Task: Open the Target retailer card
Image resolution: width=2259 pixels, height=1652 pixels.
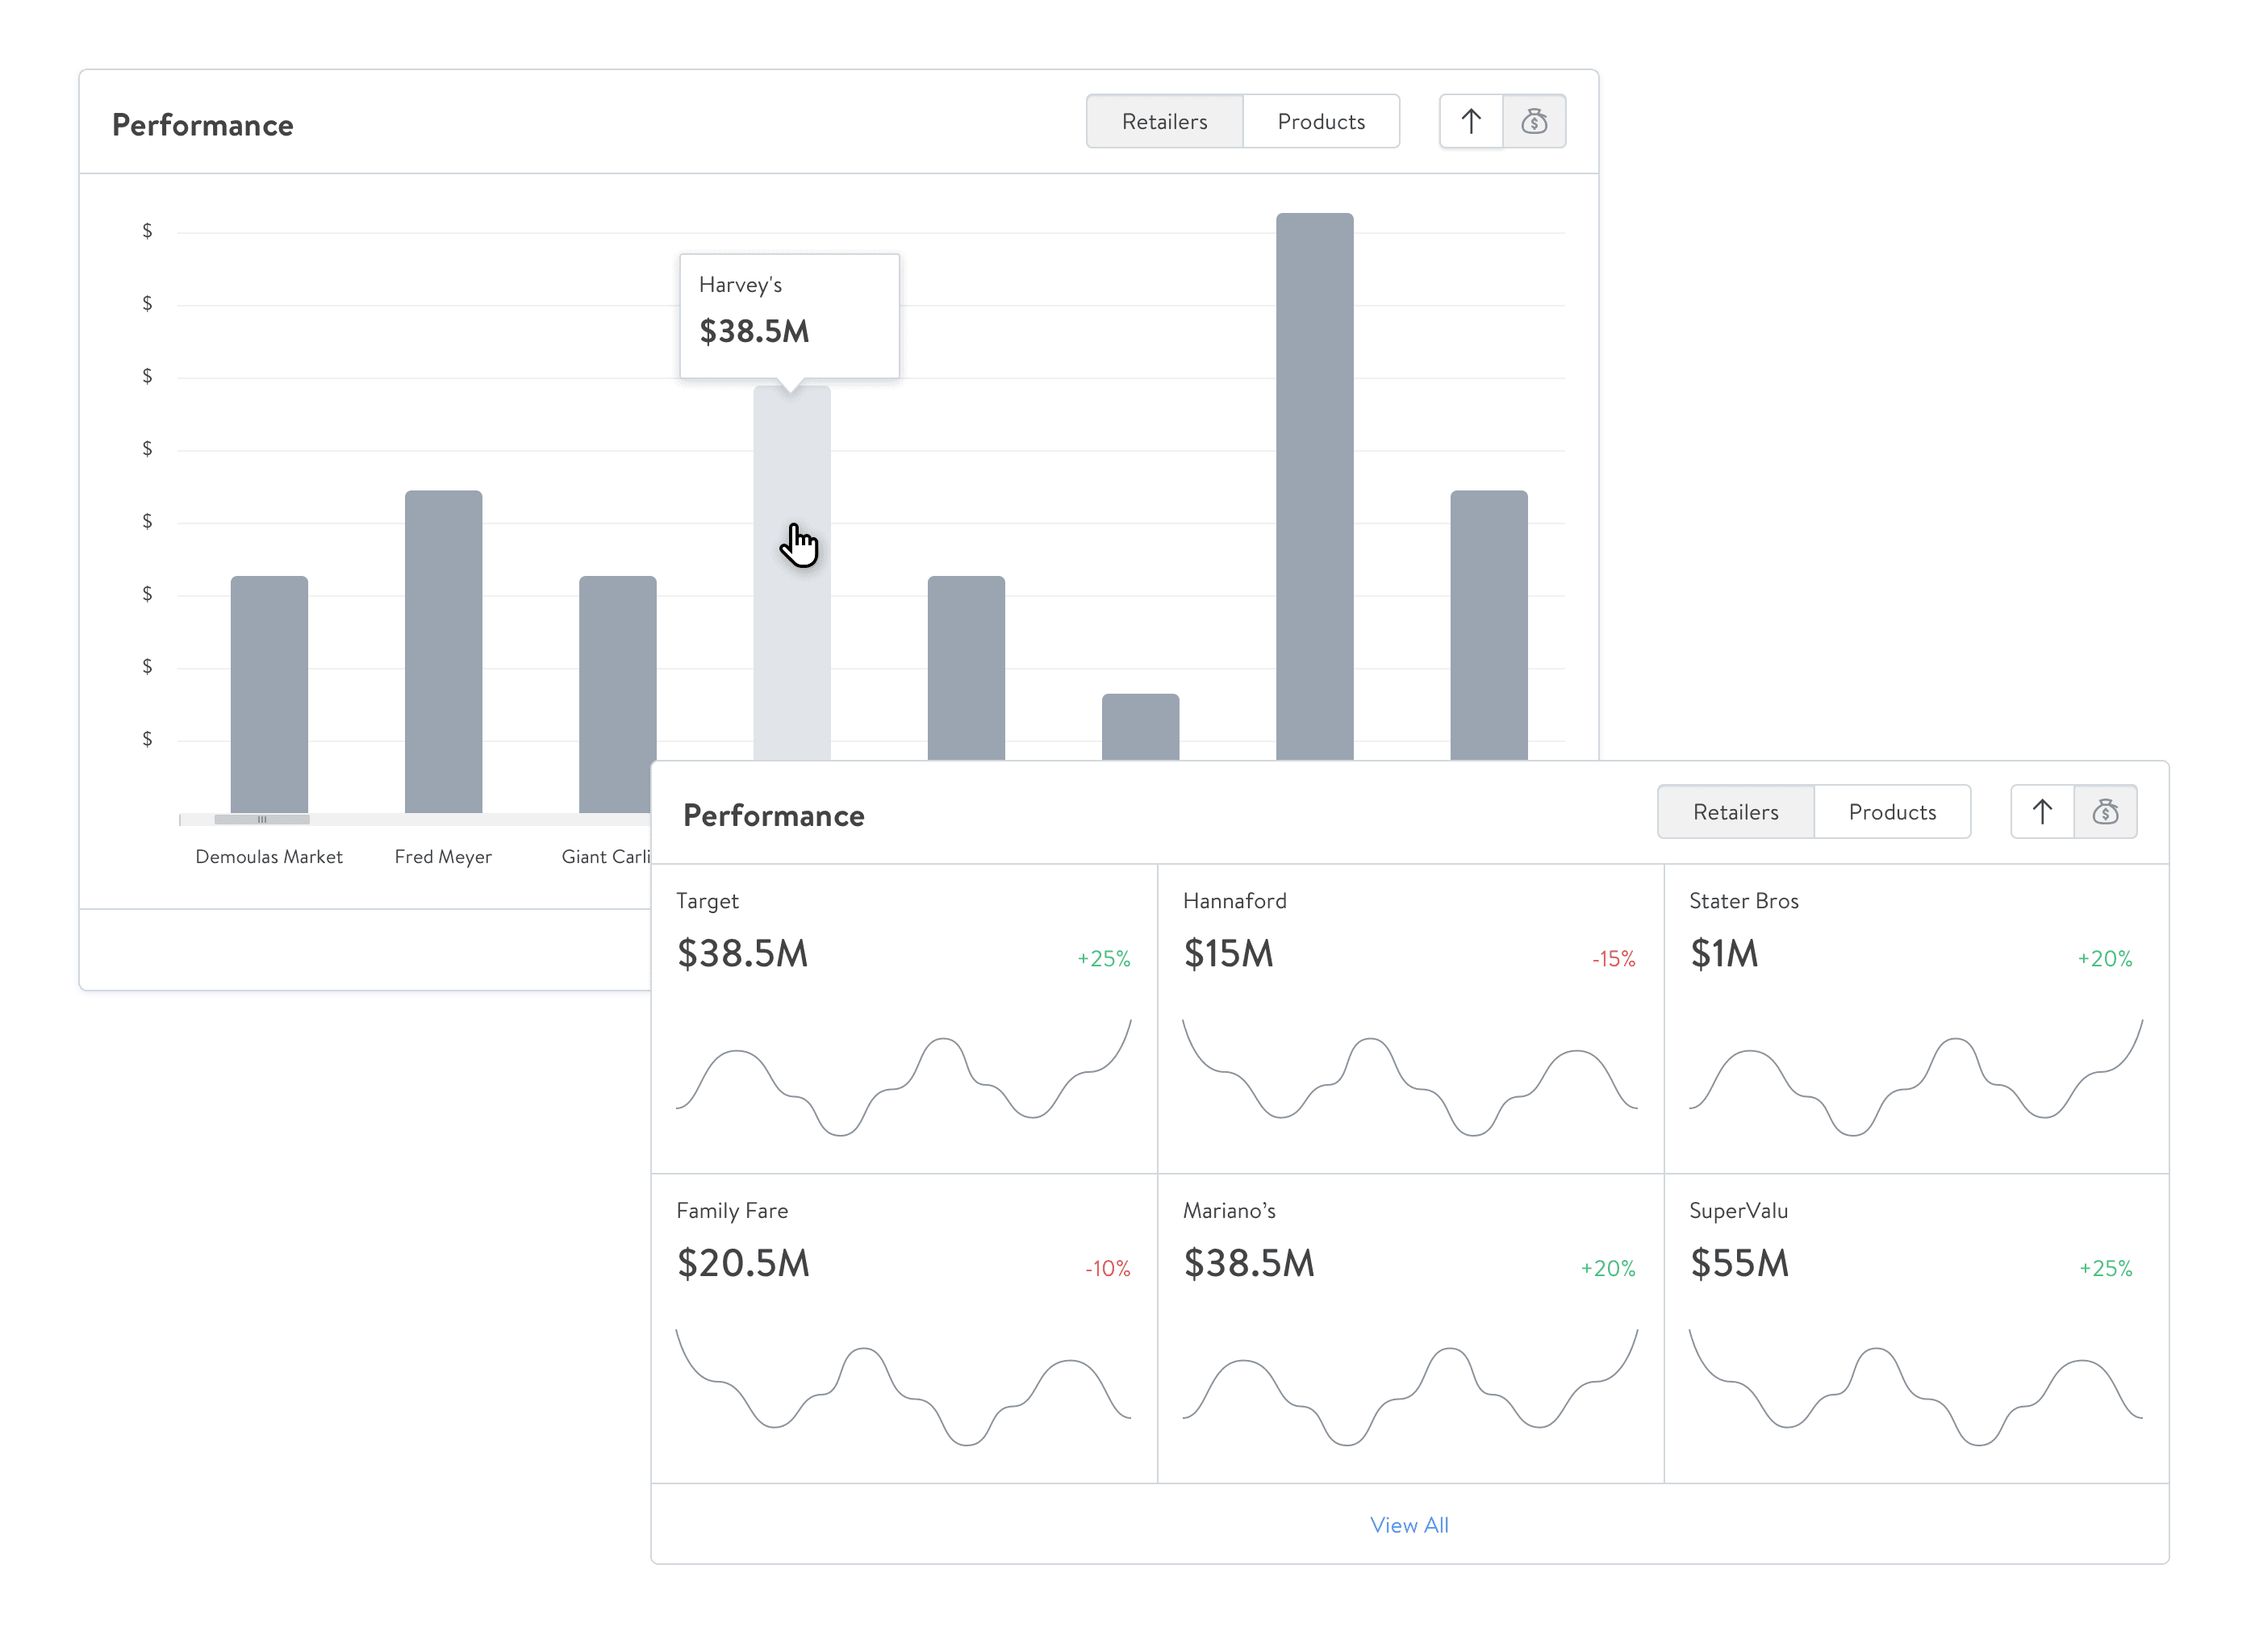Action: pos(904,1018)
